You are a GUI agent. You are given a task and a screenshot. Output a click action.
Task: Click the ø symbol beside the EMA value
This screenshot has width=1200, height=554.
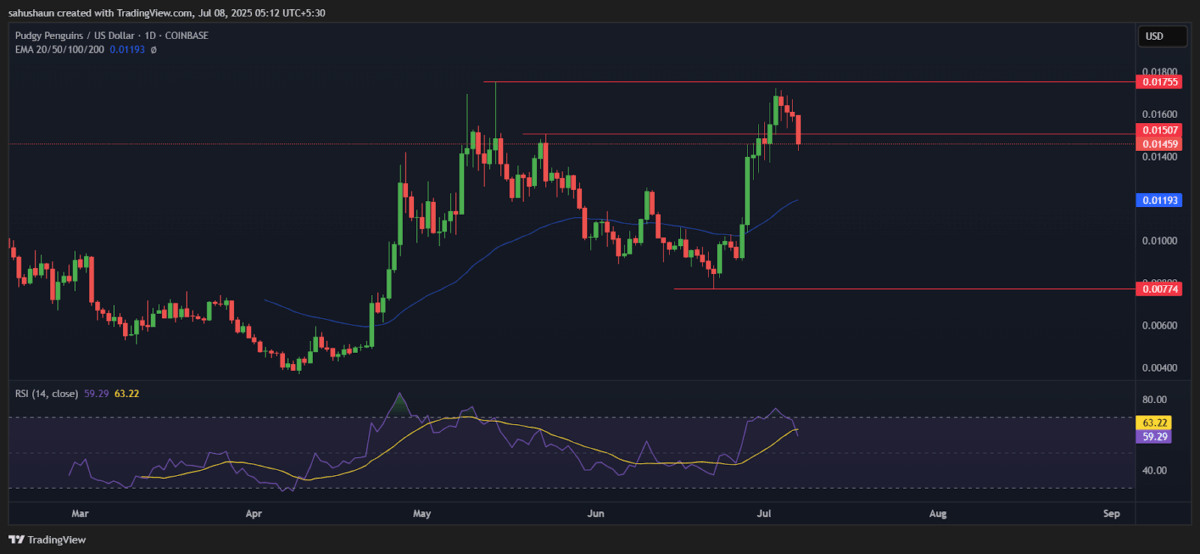(153, 48)
